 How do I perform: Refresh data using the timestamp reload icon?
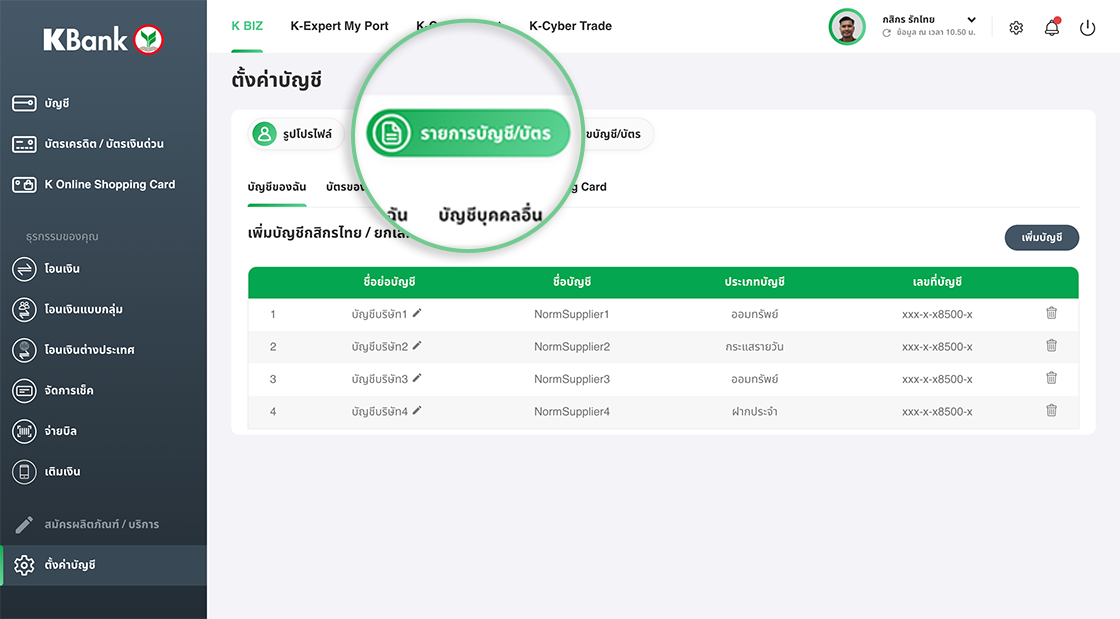coord(887,34)
